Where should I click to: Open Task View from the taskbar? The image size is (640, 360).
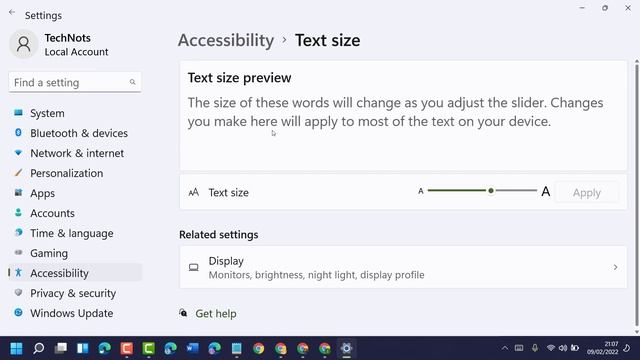point(61,348)
